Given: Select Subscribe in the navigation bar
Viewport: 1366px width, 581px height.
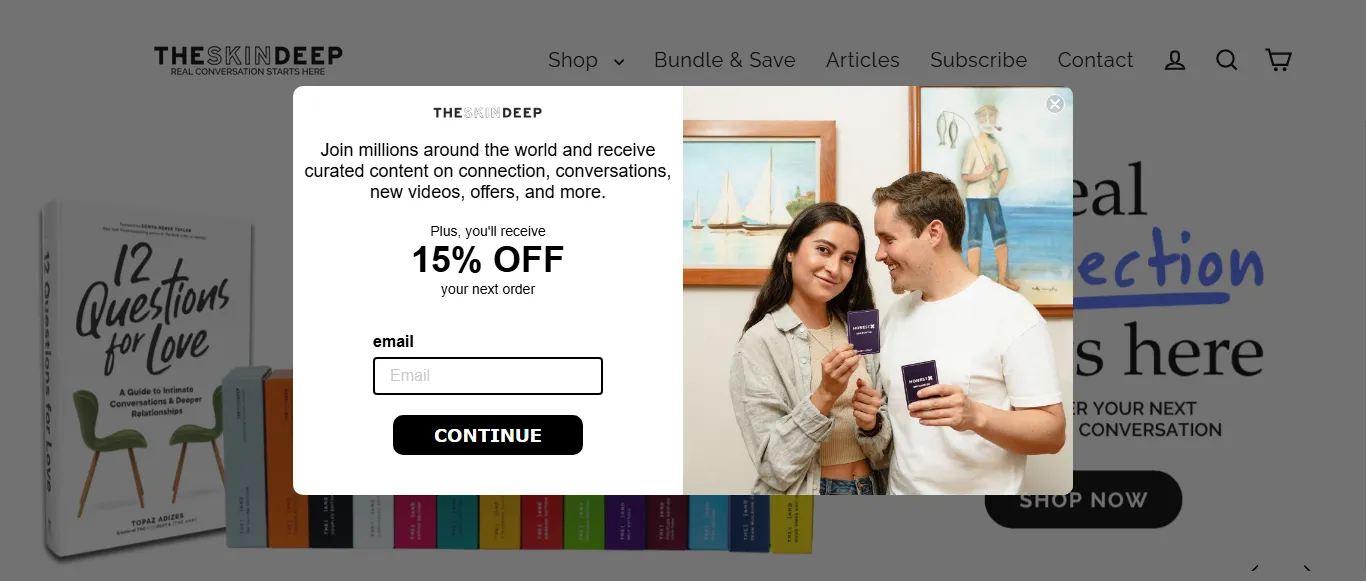Looking at the screenshot, I should (x=978, y=60).
